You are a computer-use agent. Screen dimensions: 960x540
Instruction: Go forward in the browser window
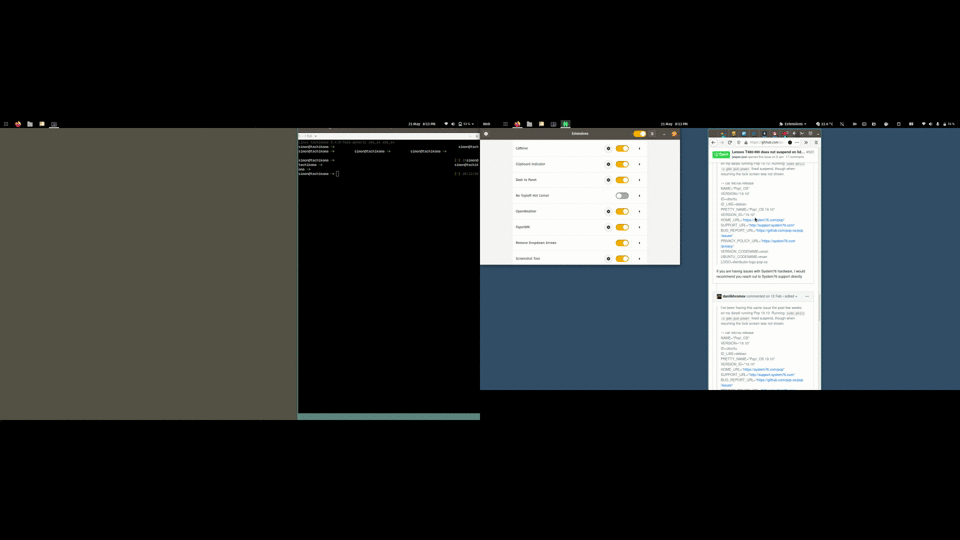(721, 142)
